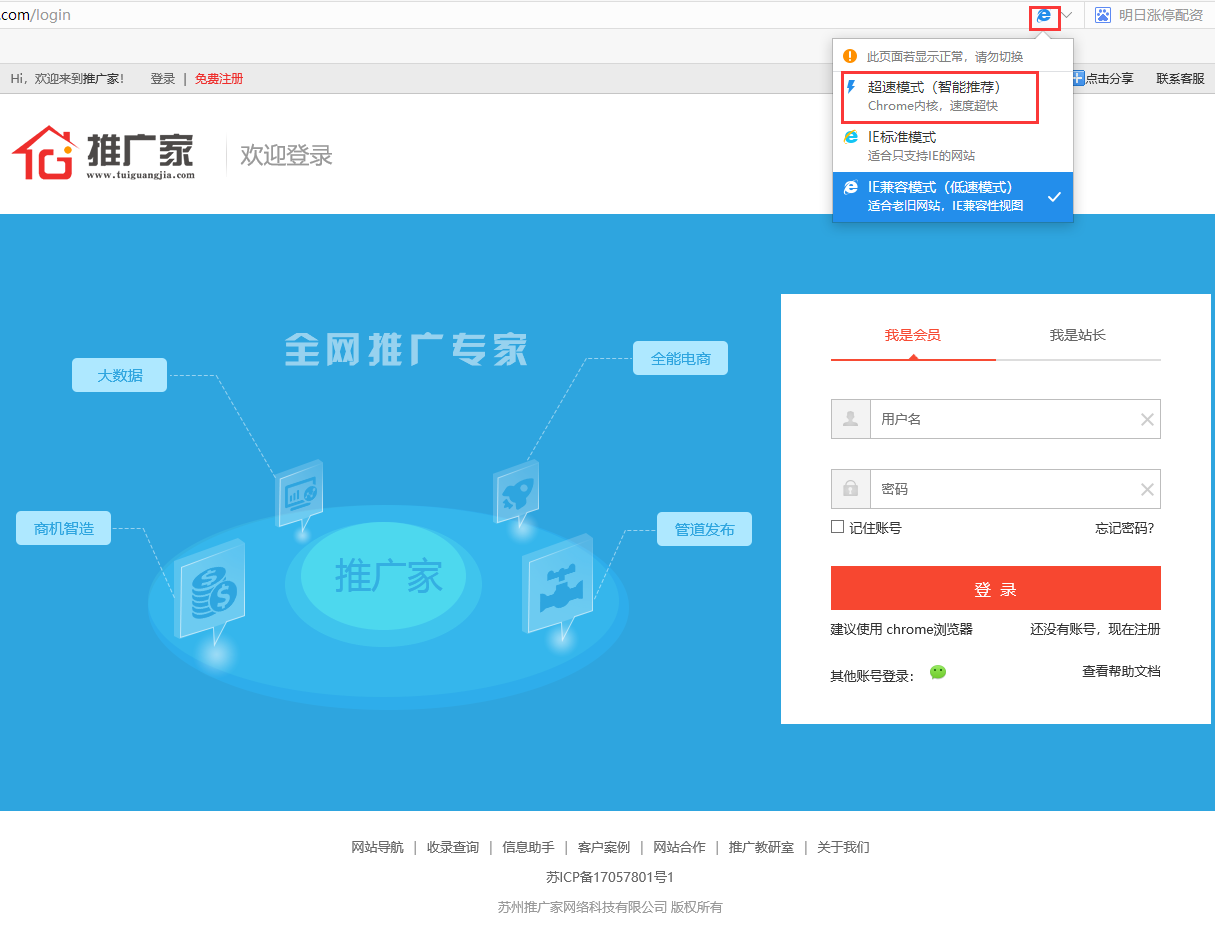The height and width of the screenshot is (939, 1215).
Task: Click the address bar URL text
Action: 35,15
